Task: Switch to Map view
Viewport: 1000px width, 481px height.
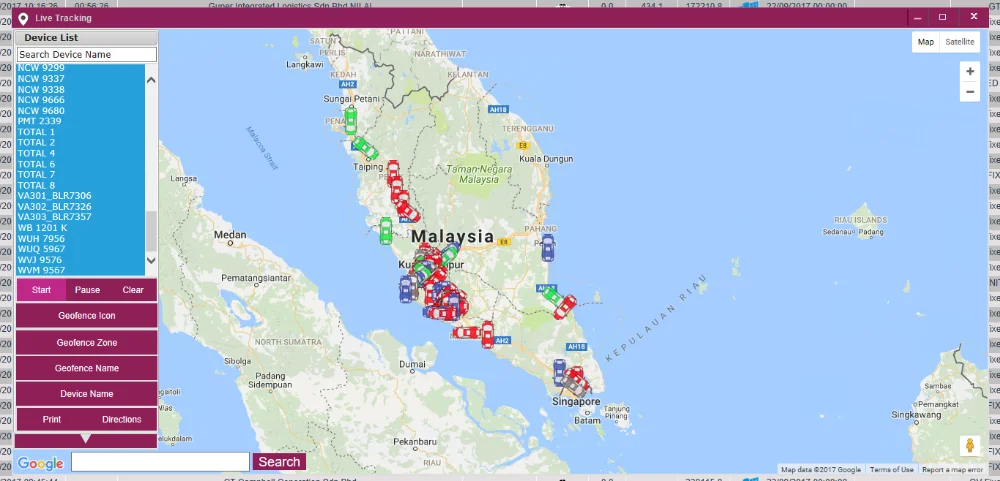Action: (x=925, y=42)
